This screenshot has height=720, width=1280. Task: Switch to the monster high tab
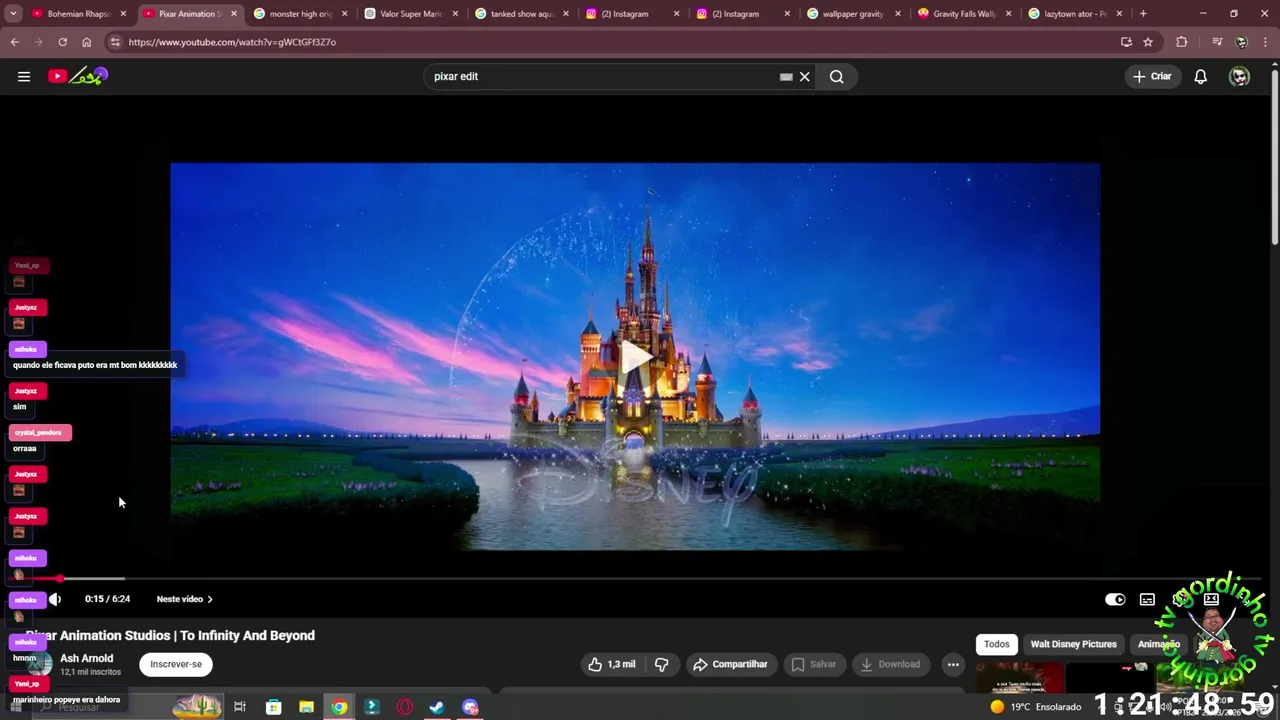(300, 14)
